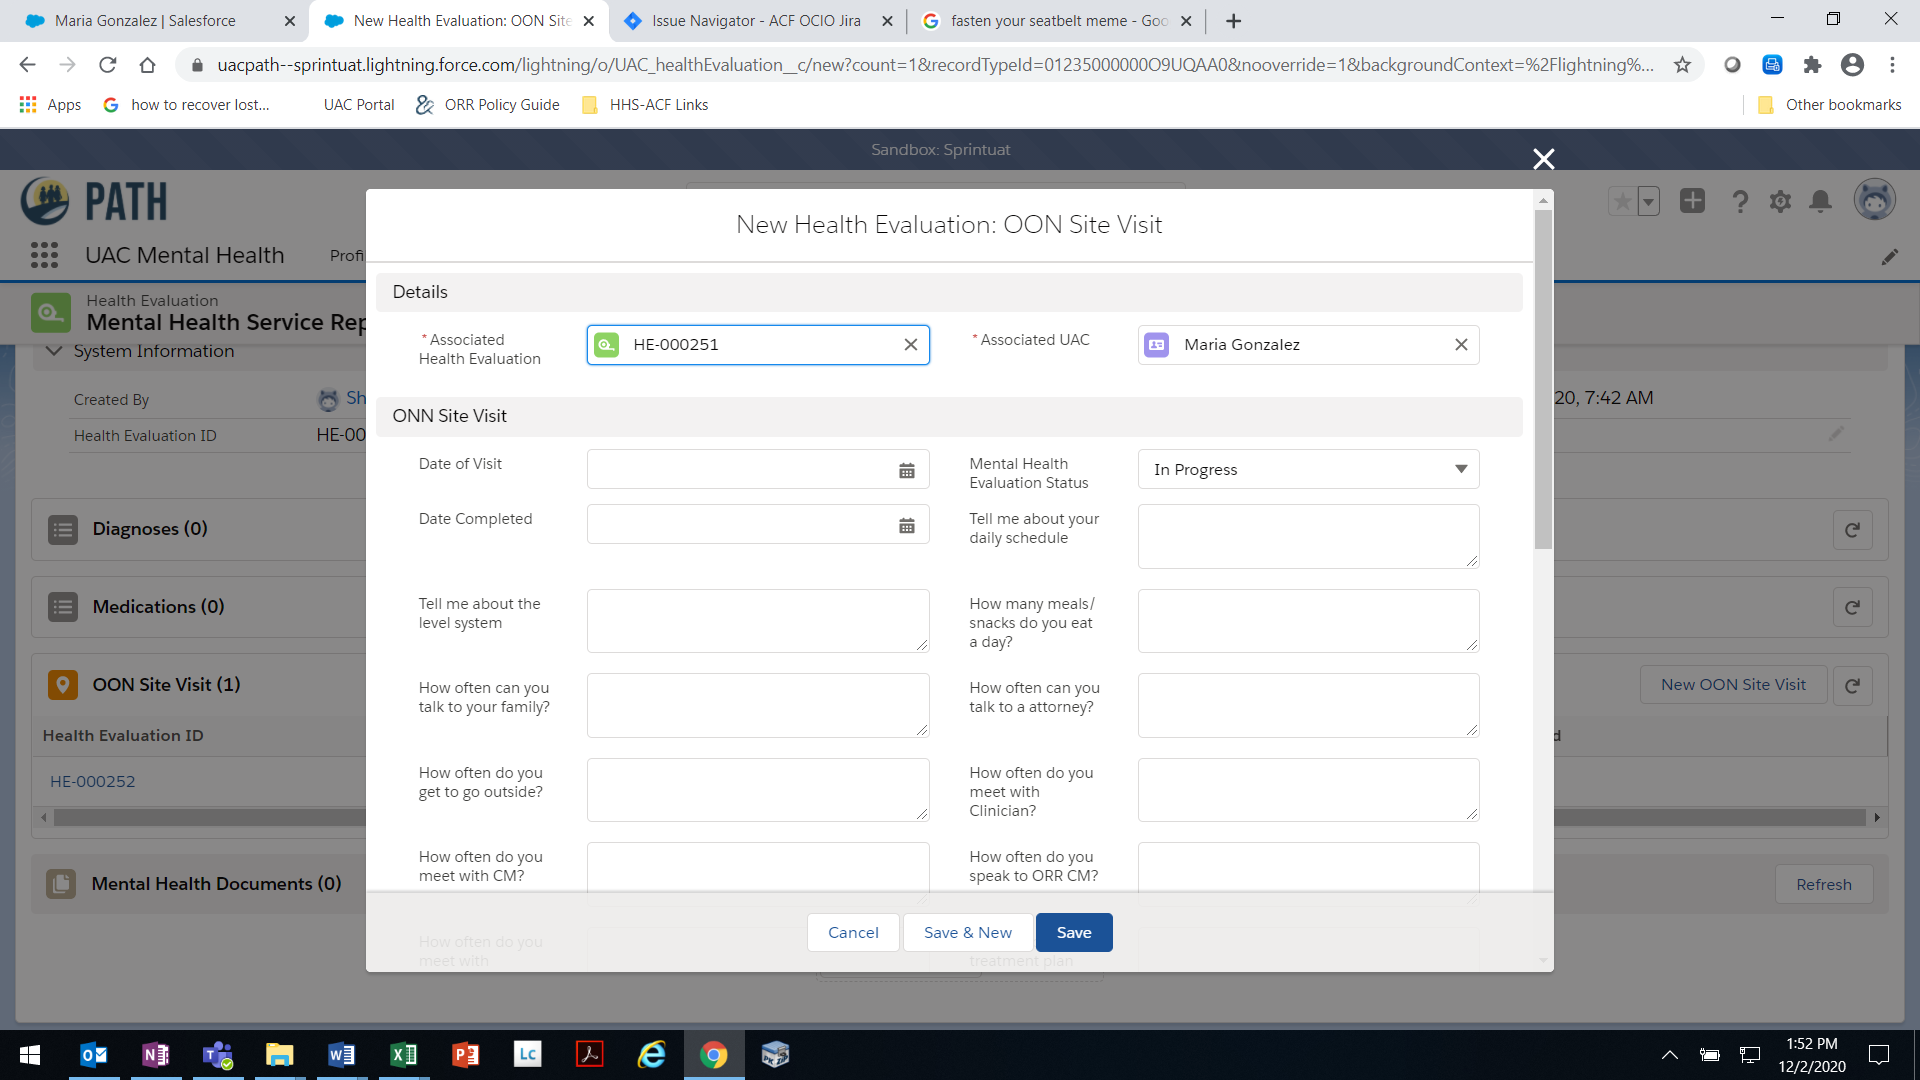The image size is (1920, 1080).
Task: Open the Date Completed calendar picker
Action: [x=906, y=525]
